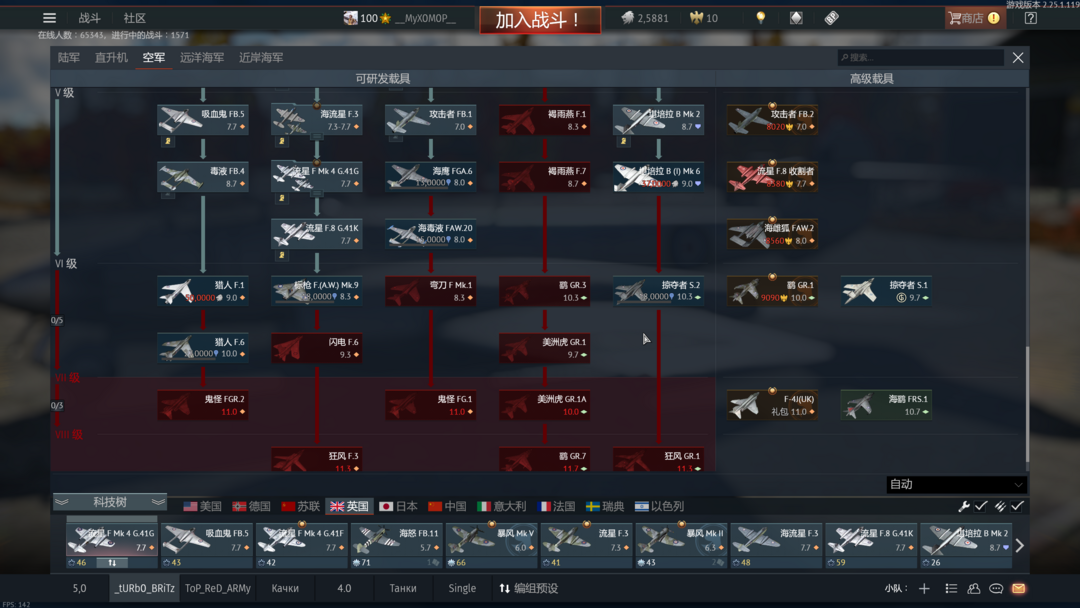The height and width of the screenshot is (608, 1080).
Task: Select the 德国 flag nation
Action: [251, 506]
